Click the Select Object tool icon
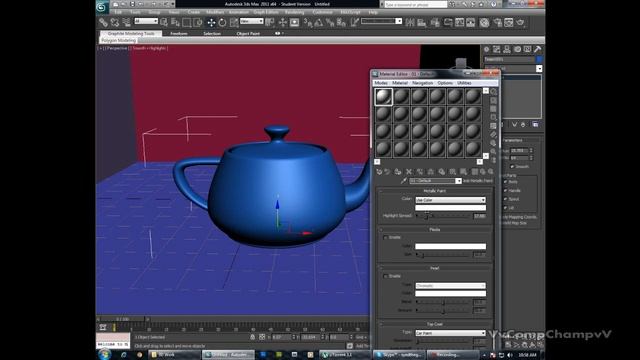Screen dimensions: 640x360 click(x=164, y=22)
